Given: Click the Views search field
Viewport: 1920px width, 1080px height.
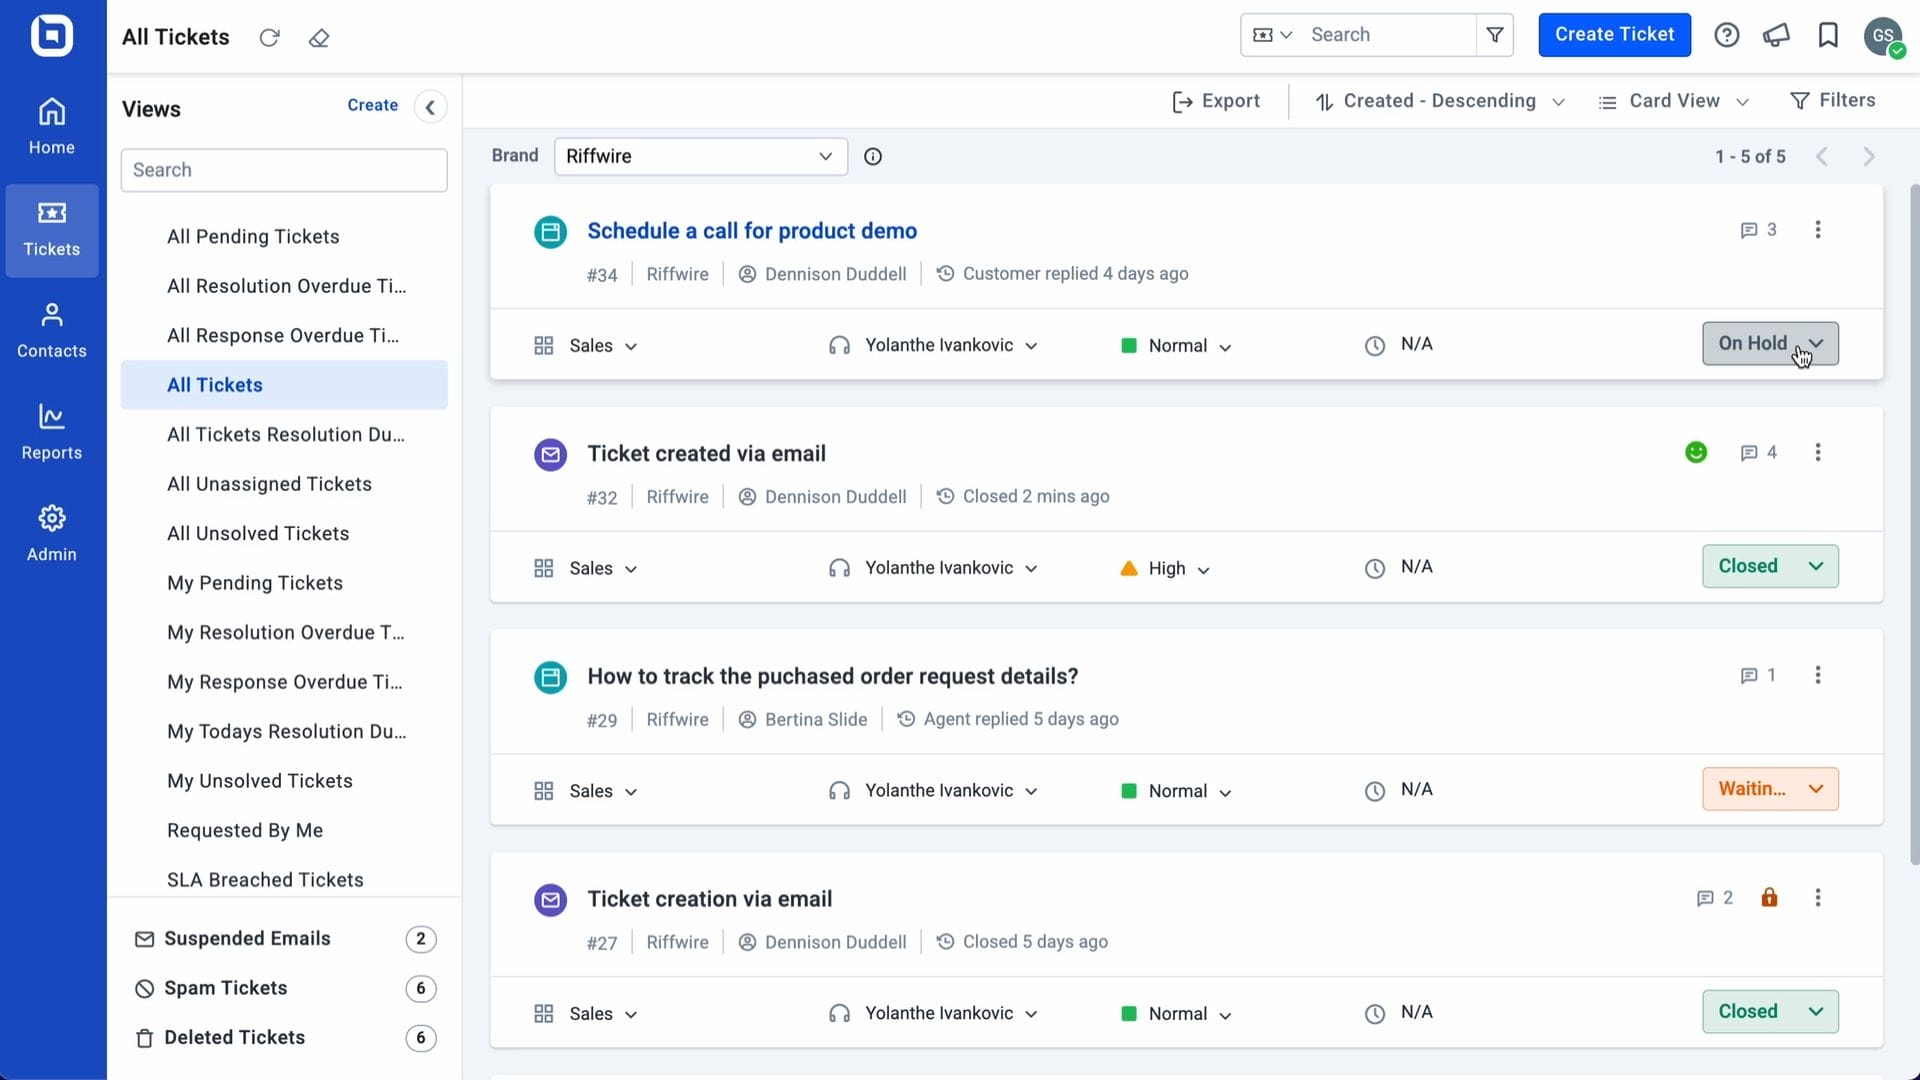Looking at the screenshot, I should click(x=284, y=170).
